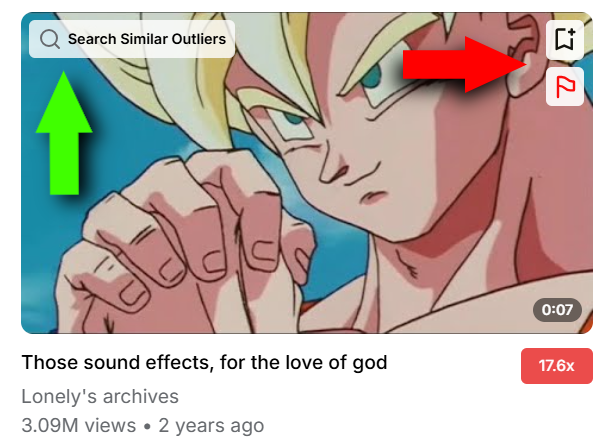The width and height of the screenshot is (614, 443).
Task: Click the red right-pointing arrow
Action: [x=465, y=65]
